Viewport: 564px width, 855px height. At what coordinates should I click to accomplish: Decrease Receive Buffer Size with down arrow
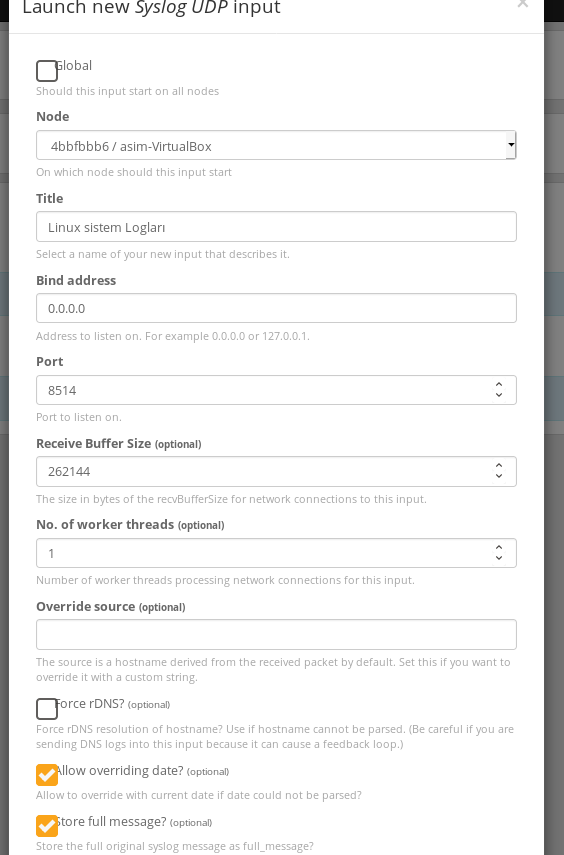tap(499, 476)
